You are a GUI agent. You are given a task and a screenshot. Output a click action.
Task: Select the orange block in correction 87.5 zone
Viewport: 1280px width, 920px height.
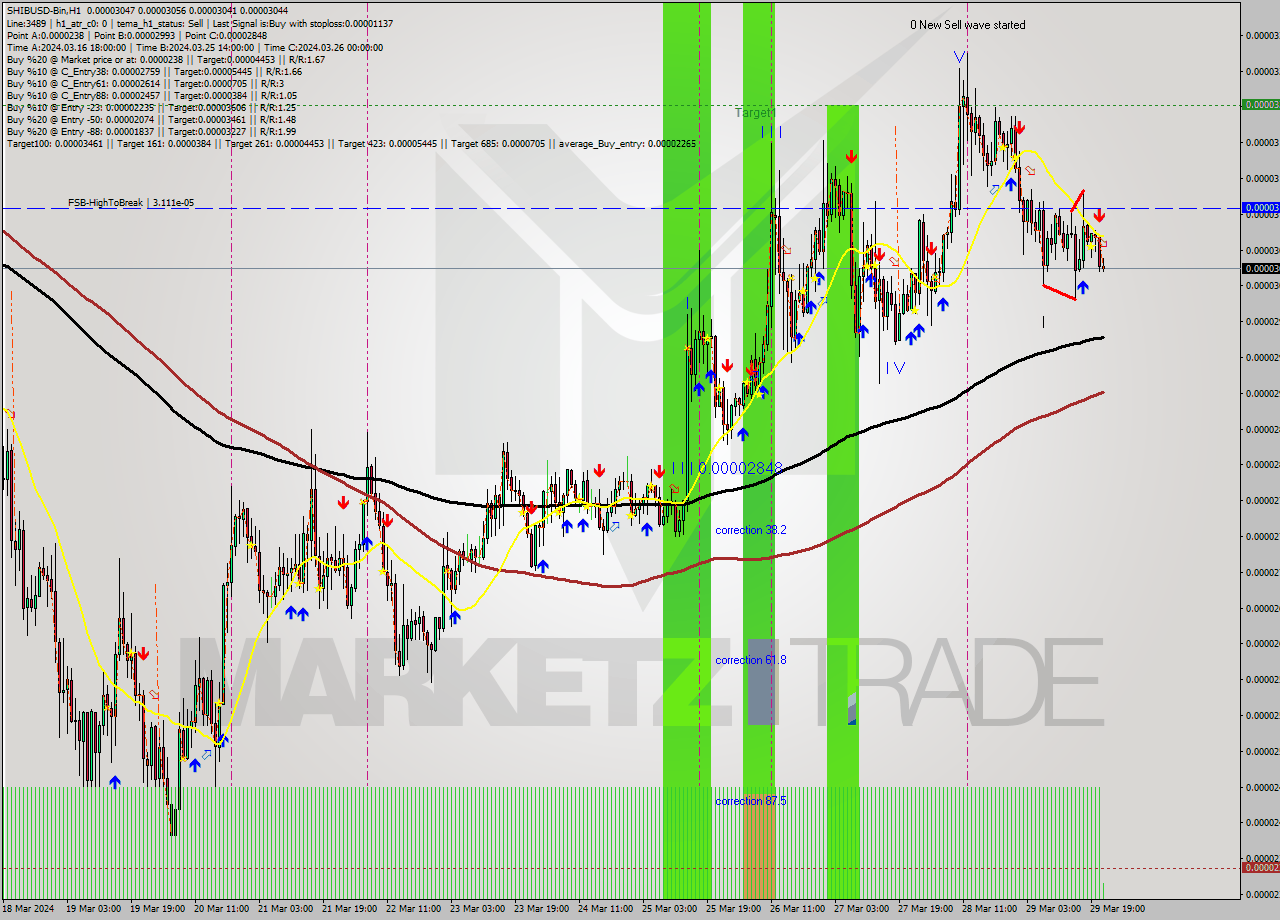[x=759, y=846]
